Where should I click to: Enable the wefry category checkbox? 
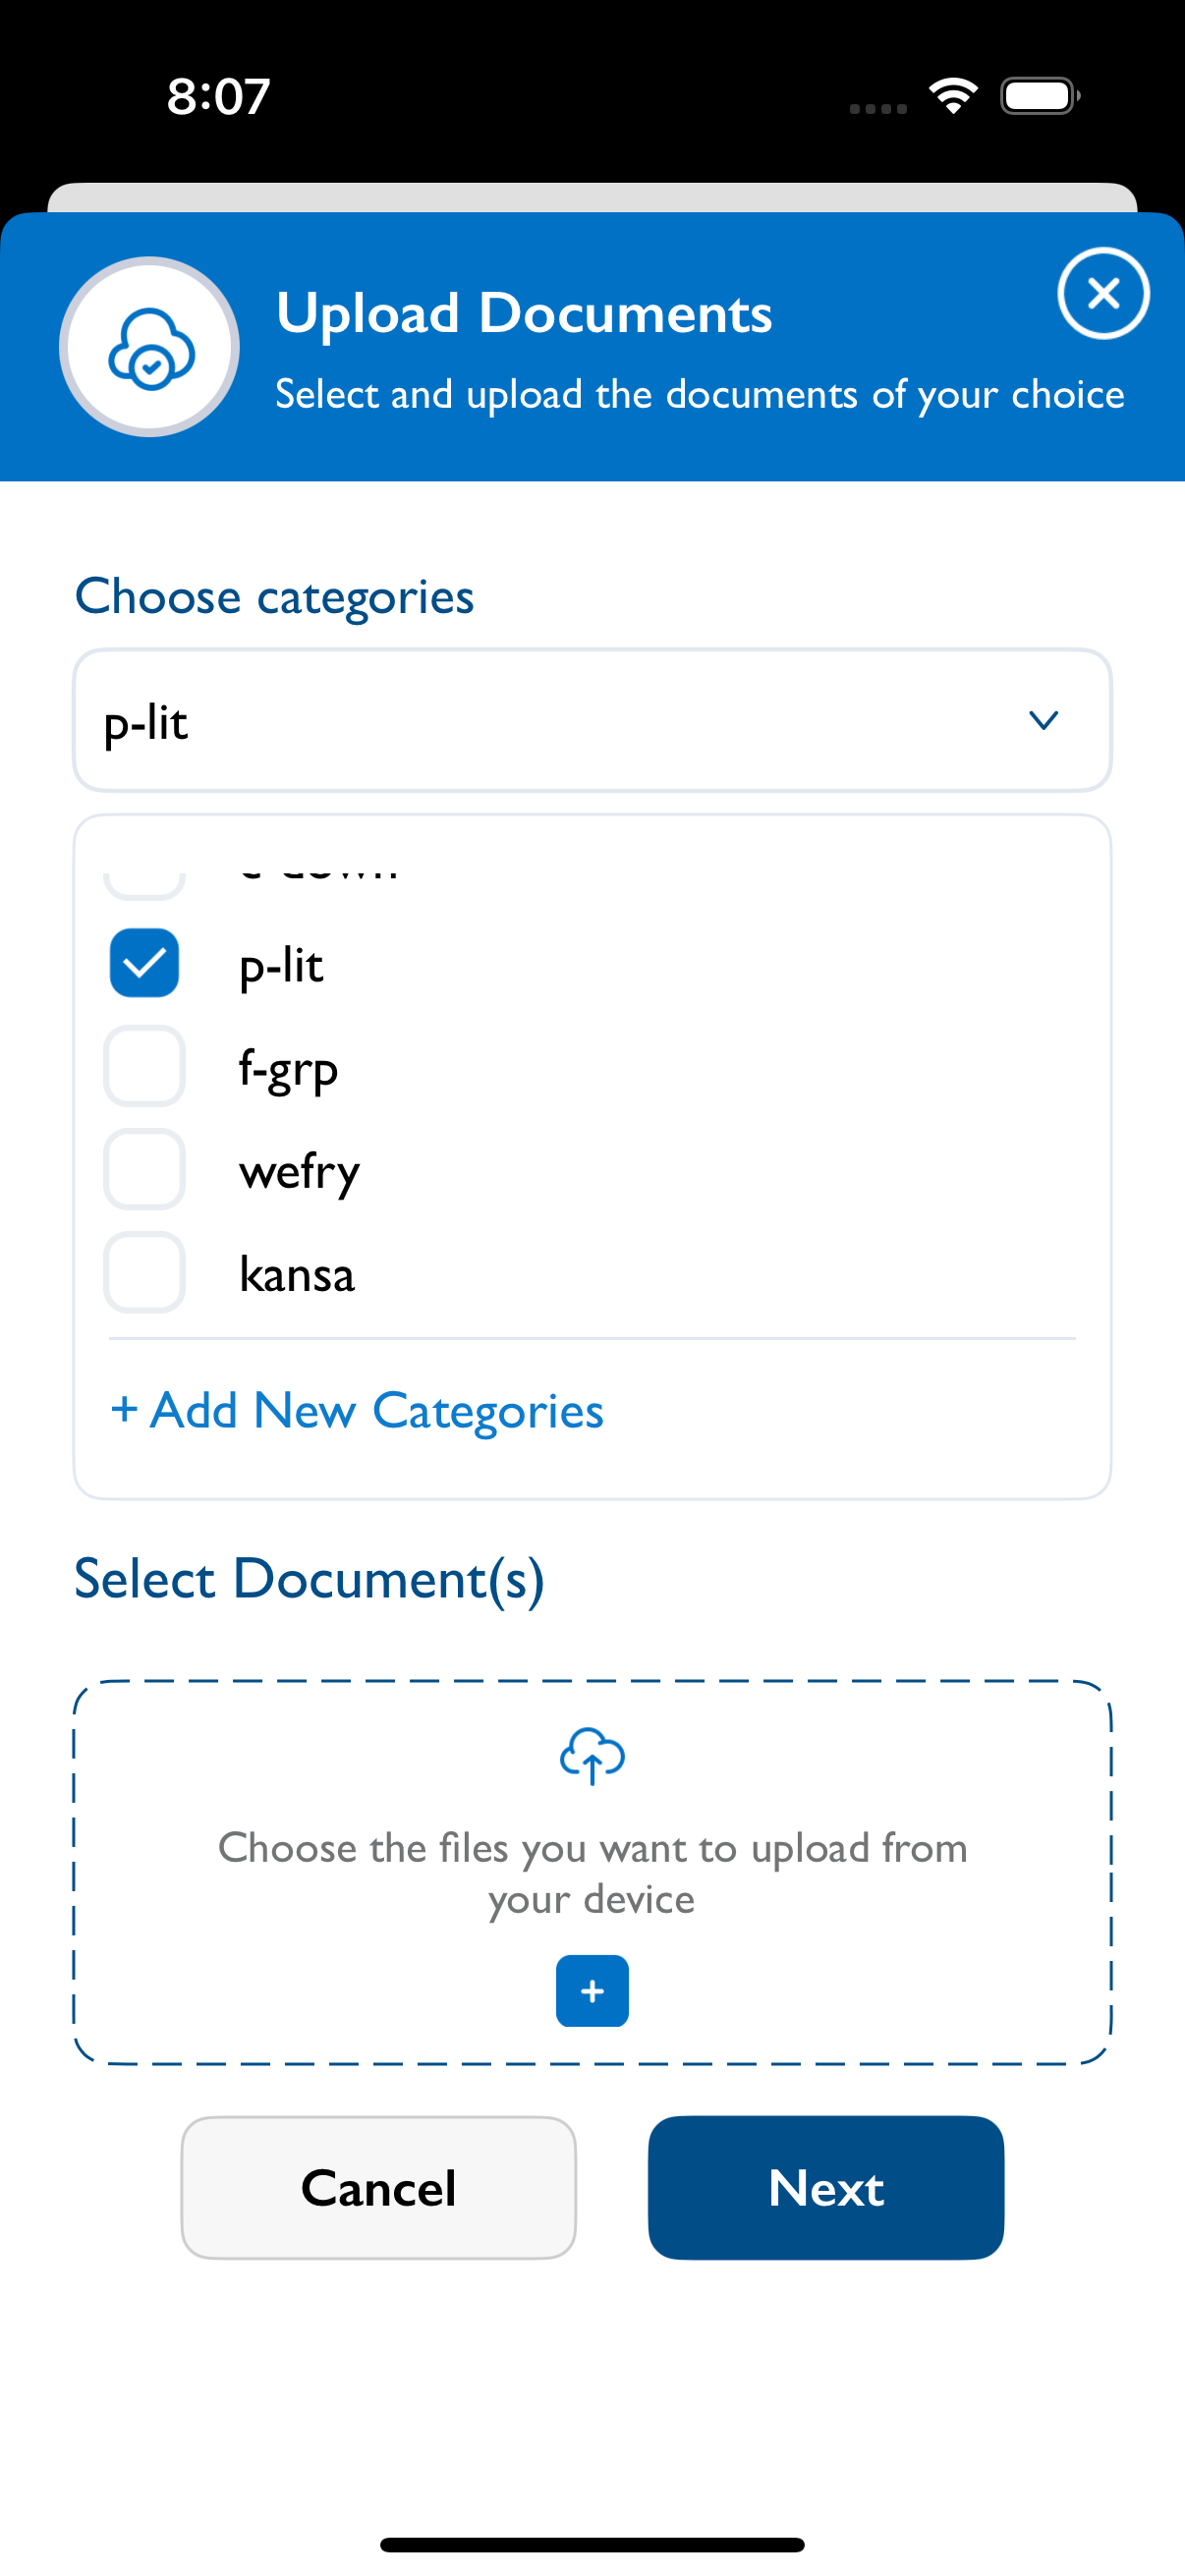[x=144, y=1169]
